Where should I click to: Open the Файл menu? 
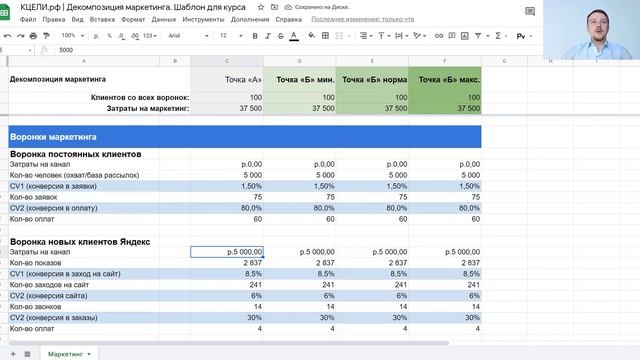coord(28,19)
